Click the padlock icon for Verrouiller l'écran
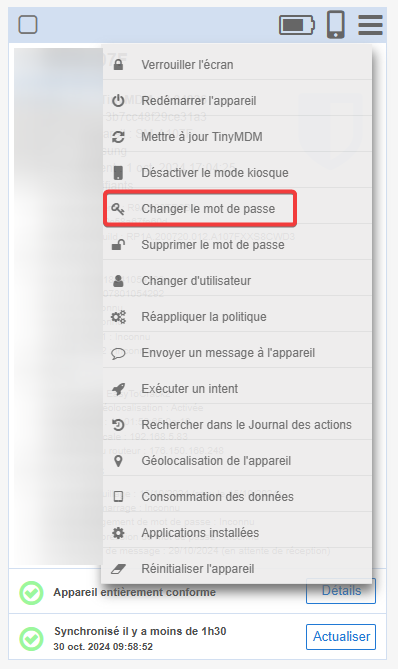This screenshot has width=398, height=669. [118, 65]
